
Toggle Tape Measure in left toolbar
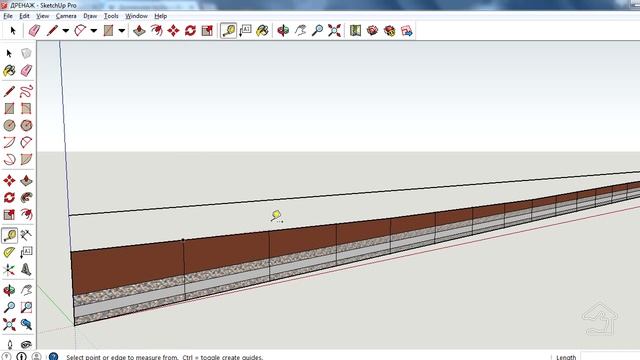point(10,235)
